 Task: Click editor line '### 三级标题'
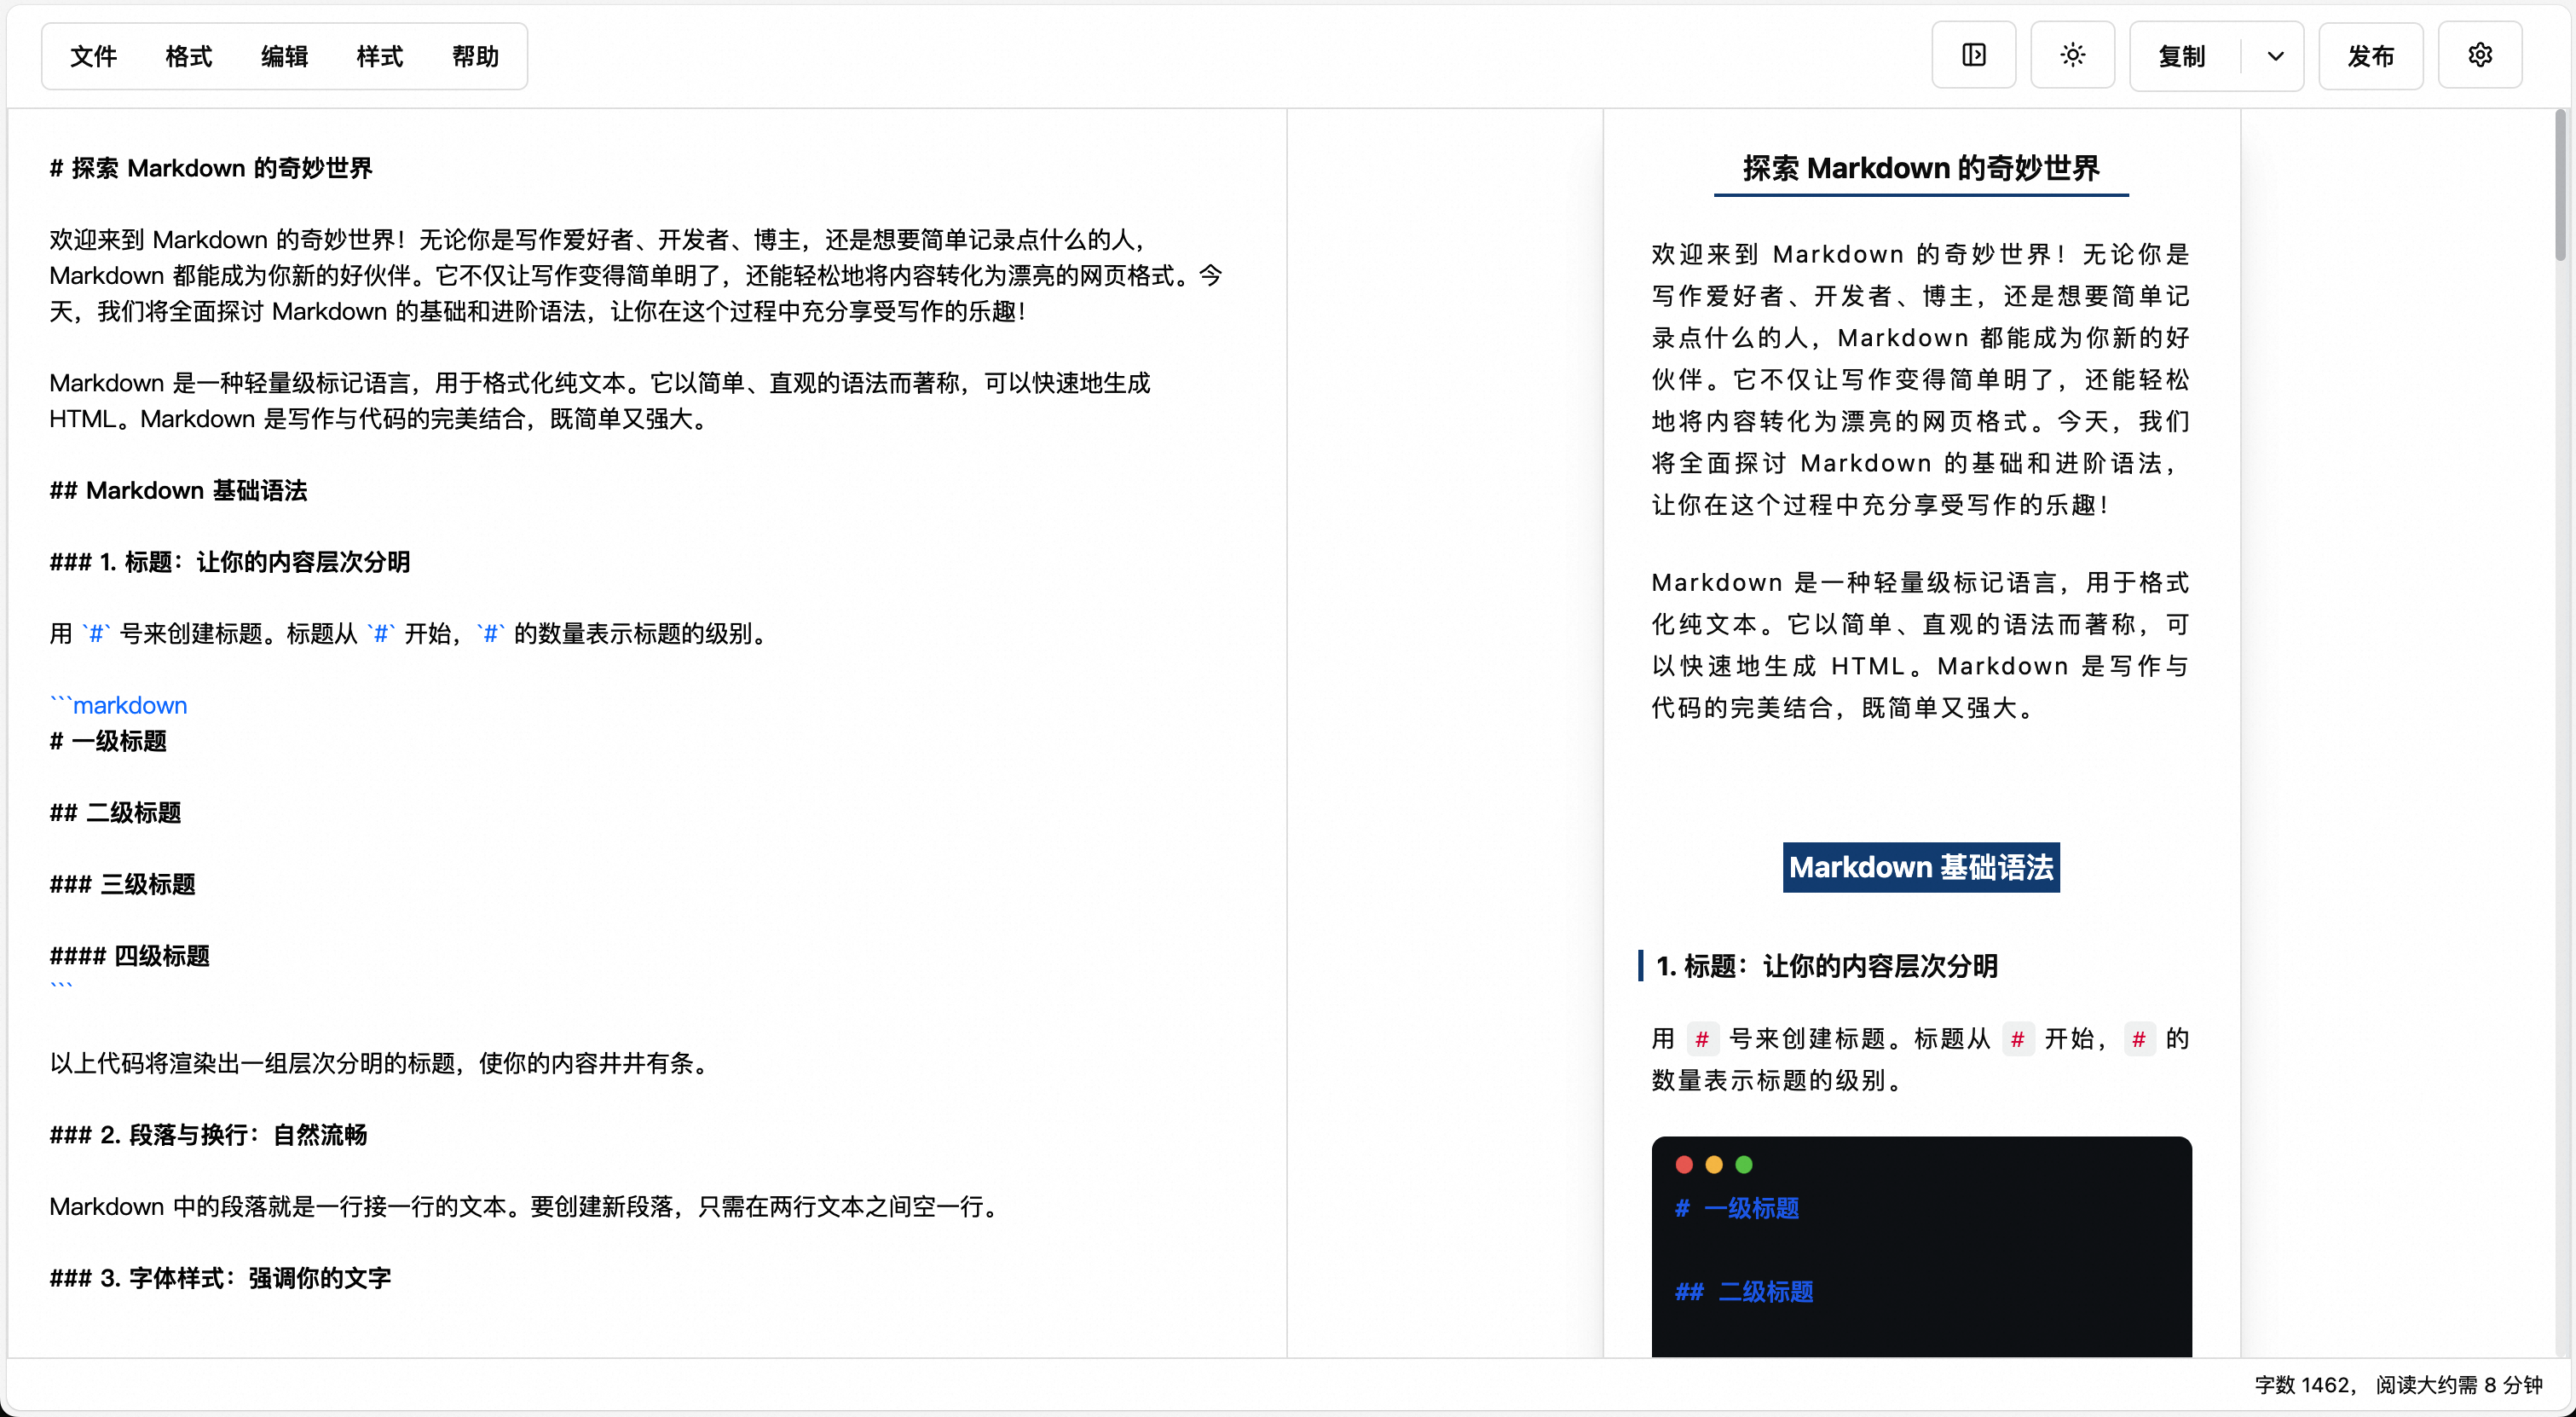tap(122, 884)
